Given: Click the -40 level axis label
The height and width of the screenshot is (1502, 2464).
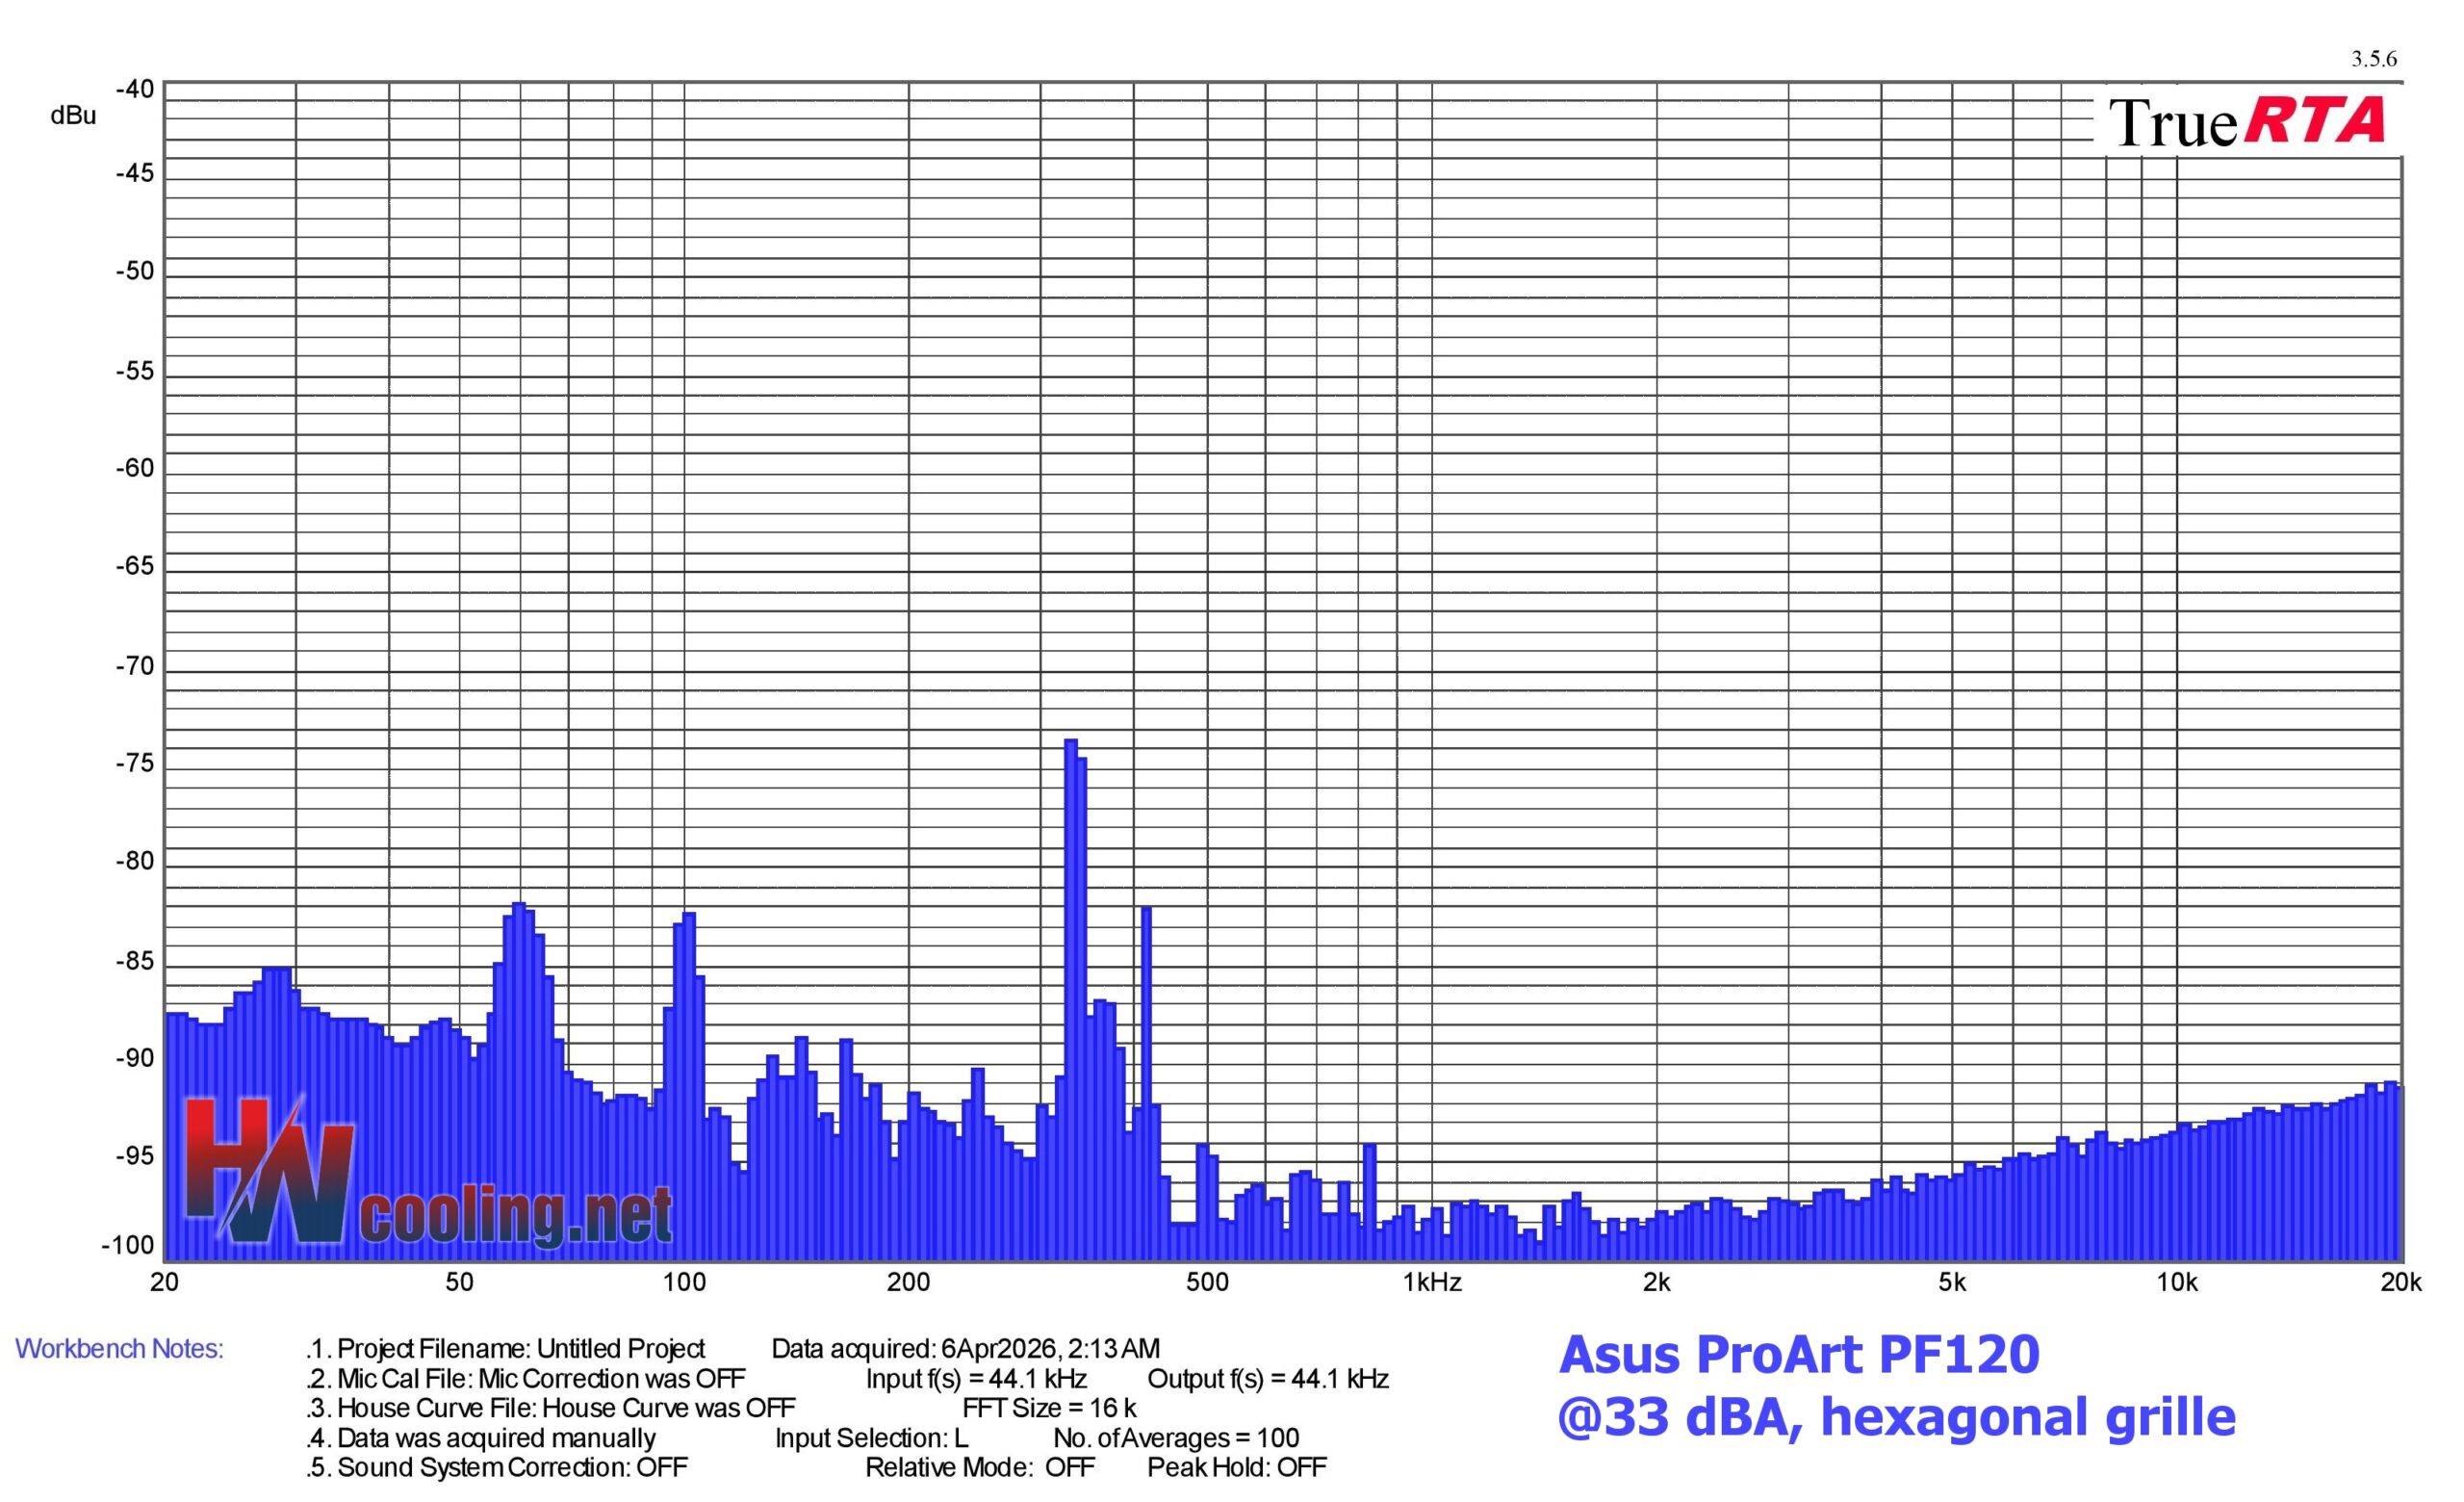Looking at the screenshot, I should tap(135, 90).
